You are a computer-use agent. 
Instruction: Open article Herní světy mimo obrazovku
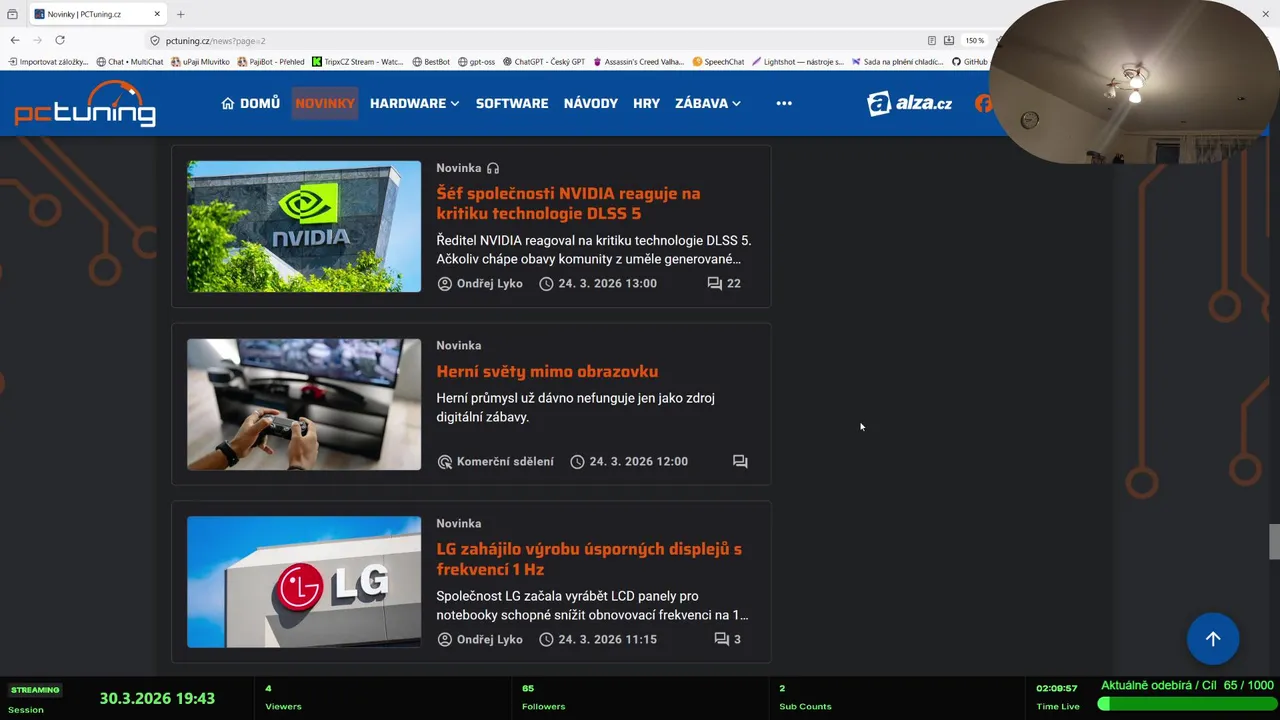[547, 371]
